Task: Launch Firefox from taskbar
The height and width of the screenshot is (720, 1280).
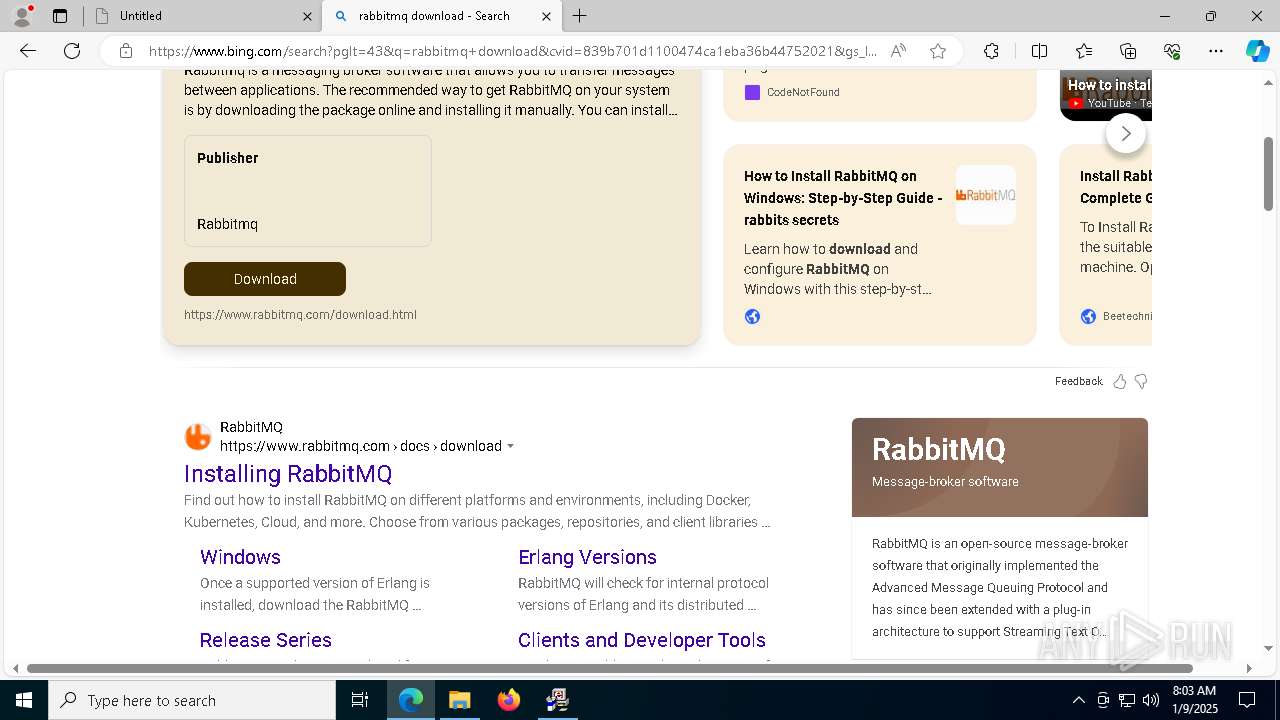Action: coord(509,700)
